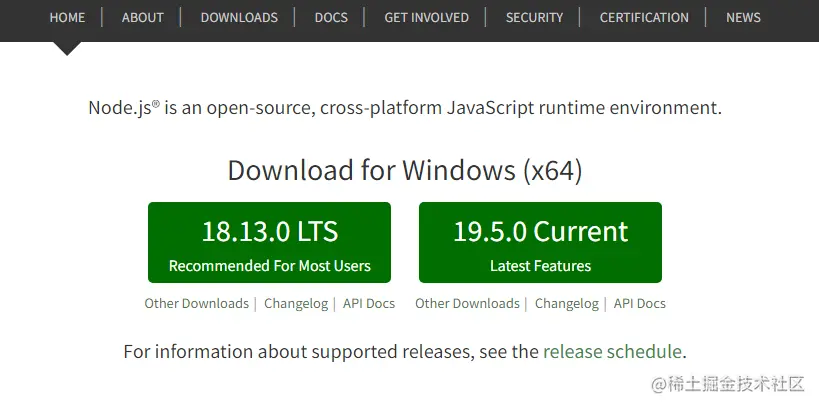Go to the ABOUT page
Screen dimensions: 819x408
[143, 18]
